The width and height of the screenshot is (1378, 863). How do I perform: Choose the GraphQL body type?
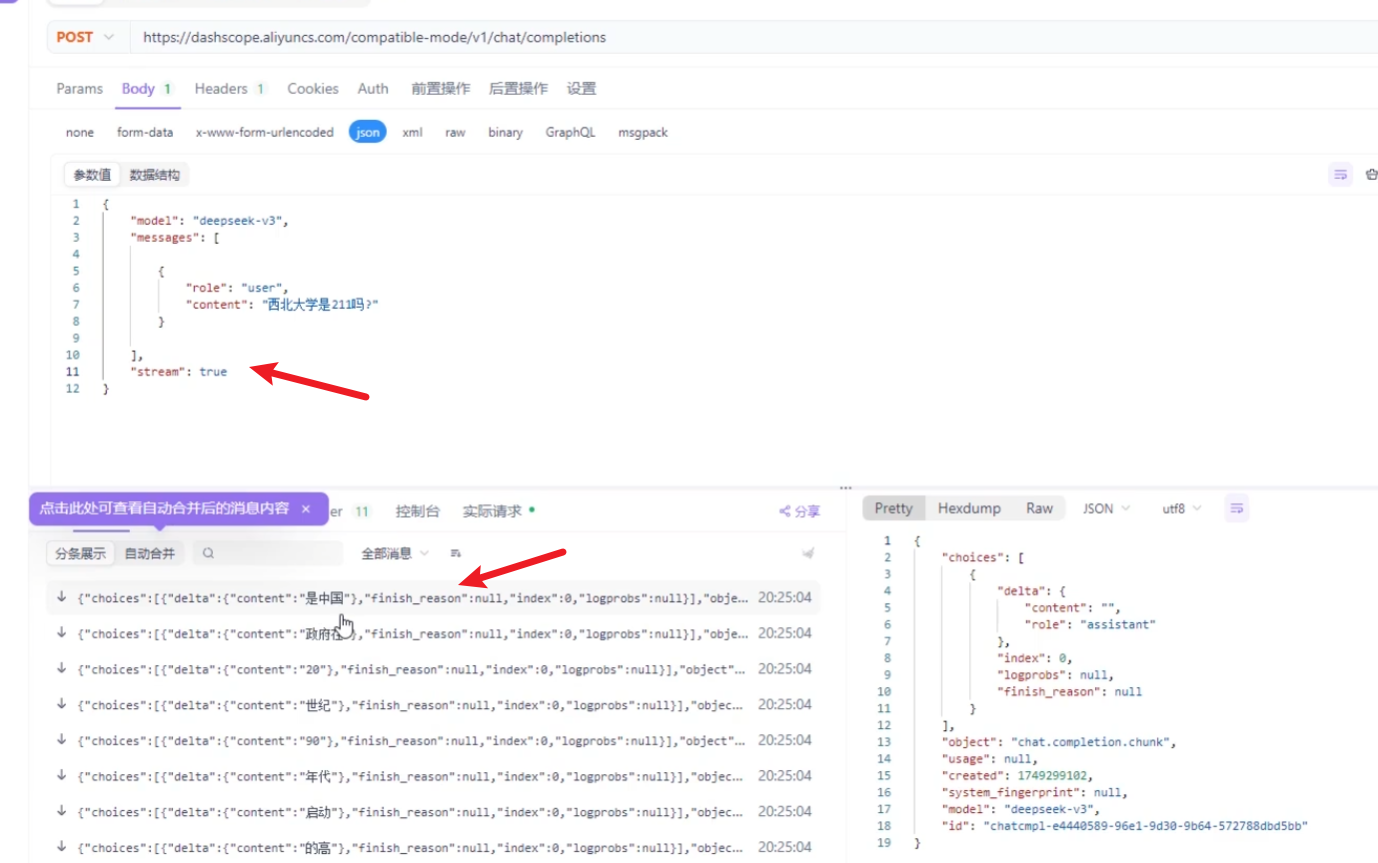pyautogui.click(x=570, y=132)
